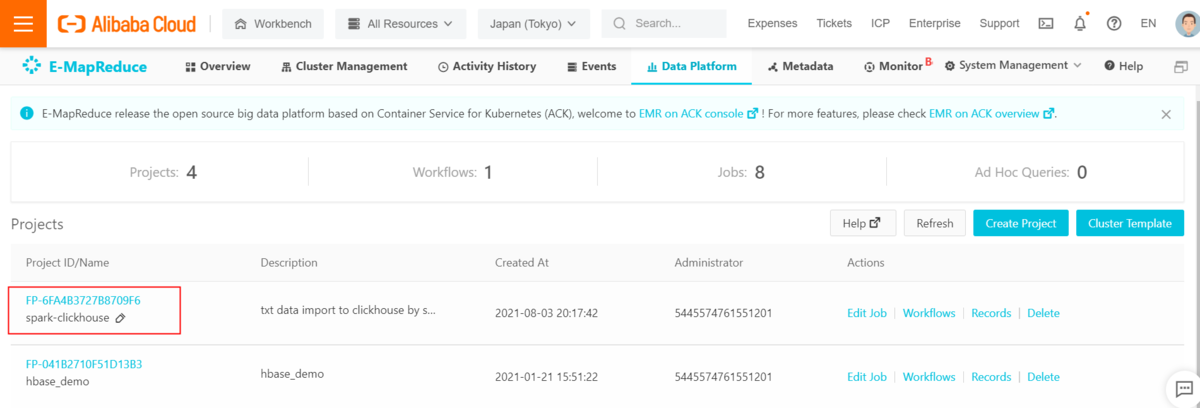The height and width of the screenshot is (408, 1200).
Task: Click Edit Job for hbase_demo
Action: tap(867, 377)
